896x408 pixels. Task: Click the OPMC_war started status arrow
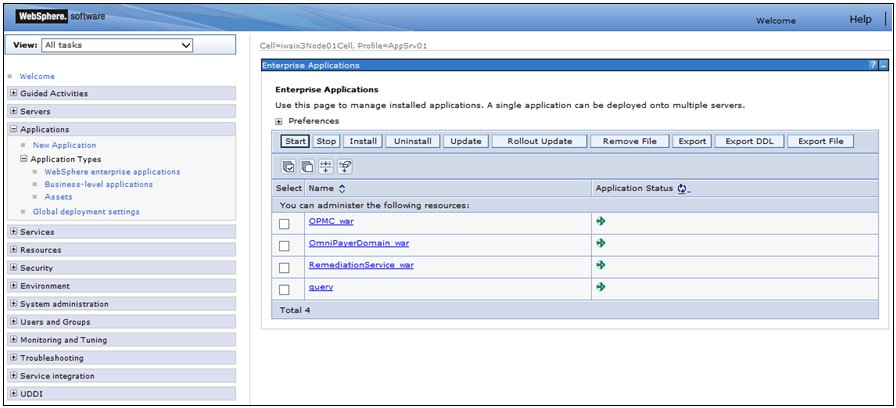coord(600,221)
